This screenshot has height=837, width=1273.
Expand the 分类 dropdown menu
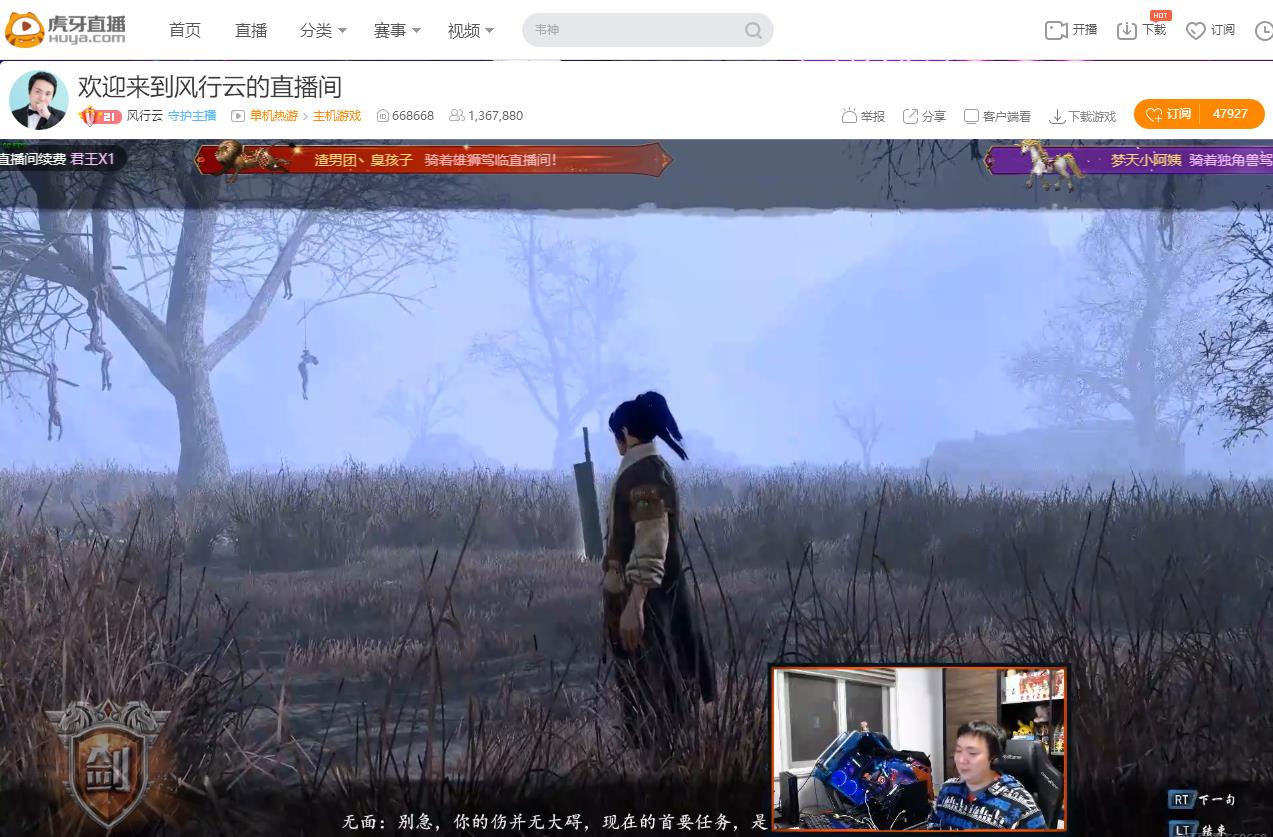[323, 30]
